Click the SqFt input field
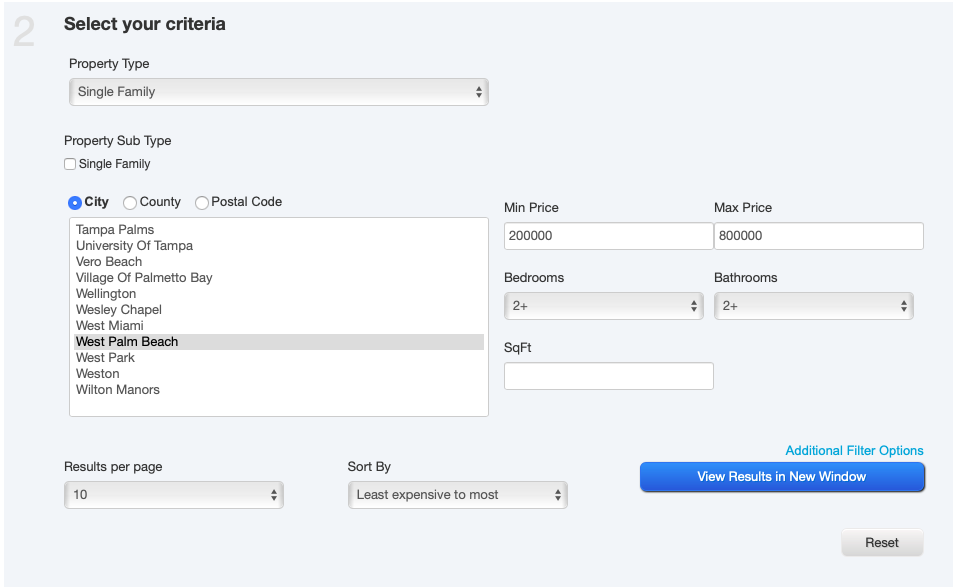 pos(608,376)
